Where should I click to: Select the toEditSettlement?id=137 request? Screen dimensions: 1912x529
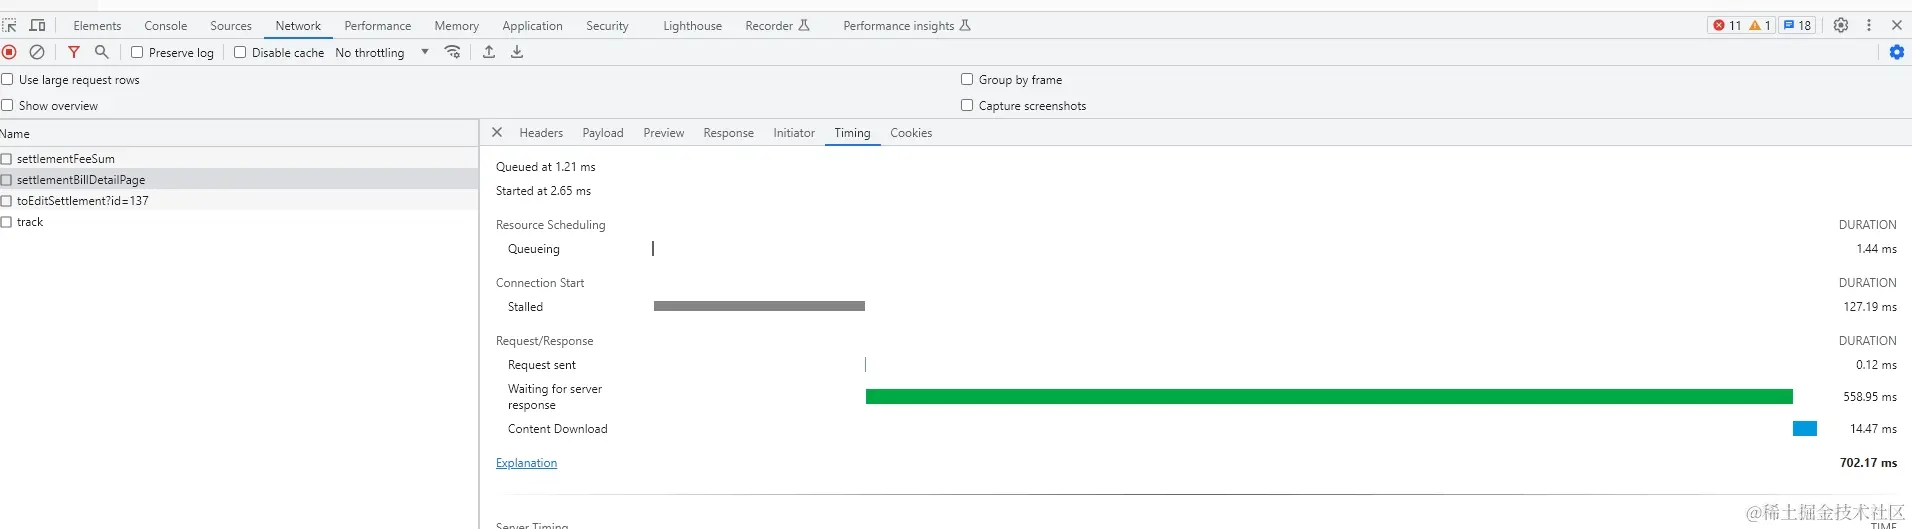[x=239, y=201]
